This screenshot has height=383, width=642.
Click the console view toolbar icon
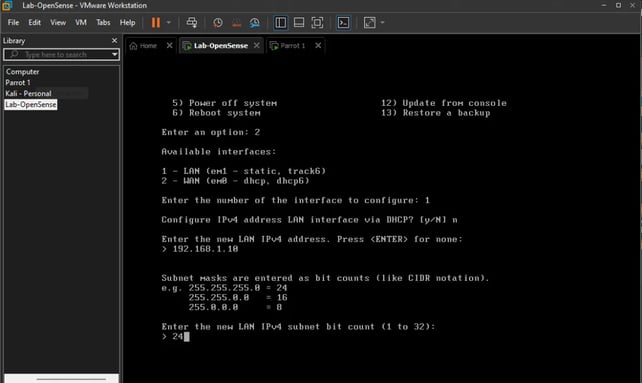(x=343, y=23)
